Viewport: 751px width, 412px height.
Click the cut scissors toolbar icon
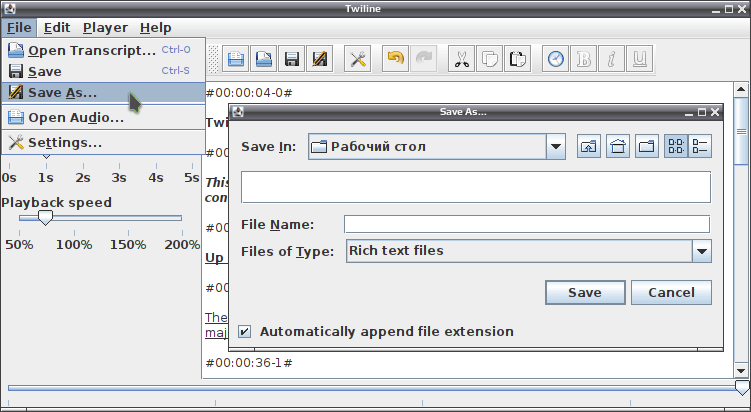click(461, 59)
